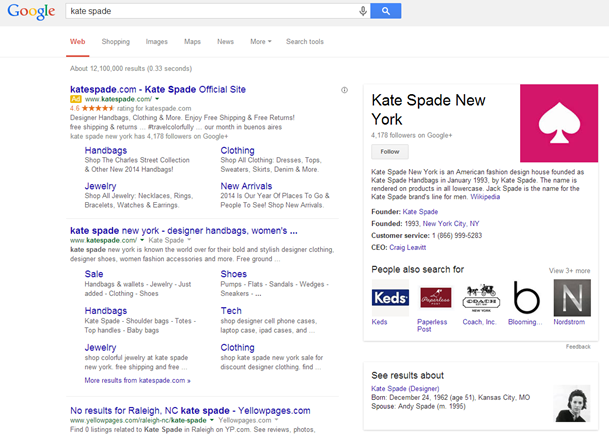Open the Paperless Post logo thumbnail
The image size is (609, 436).
click(x=435, y=297)
